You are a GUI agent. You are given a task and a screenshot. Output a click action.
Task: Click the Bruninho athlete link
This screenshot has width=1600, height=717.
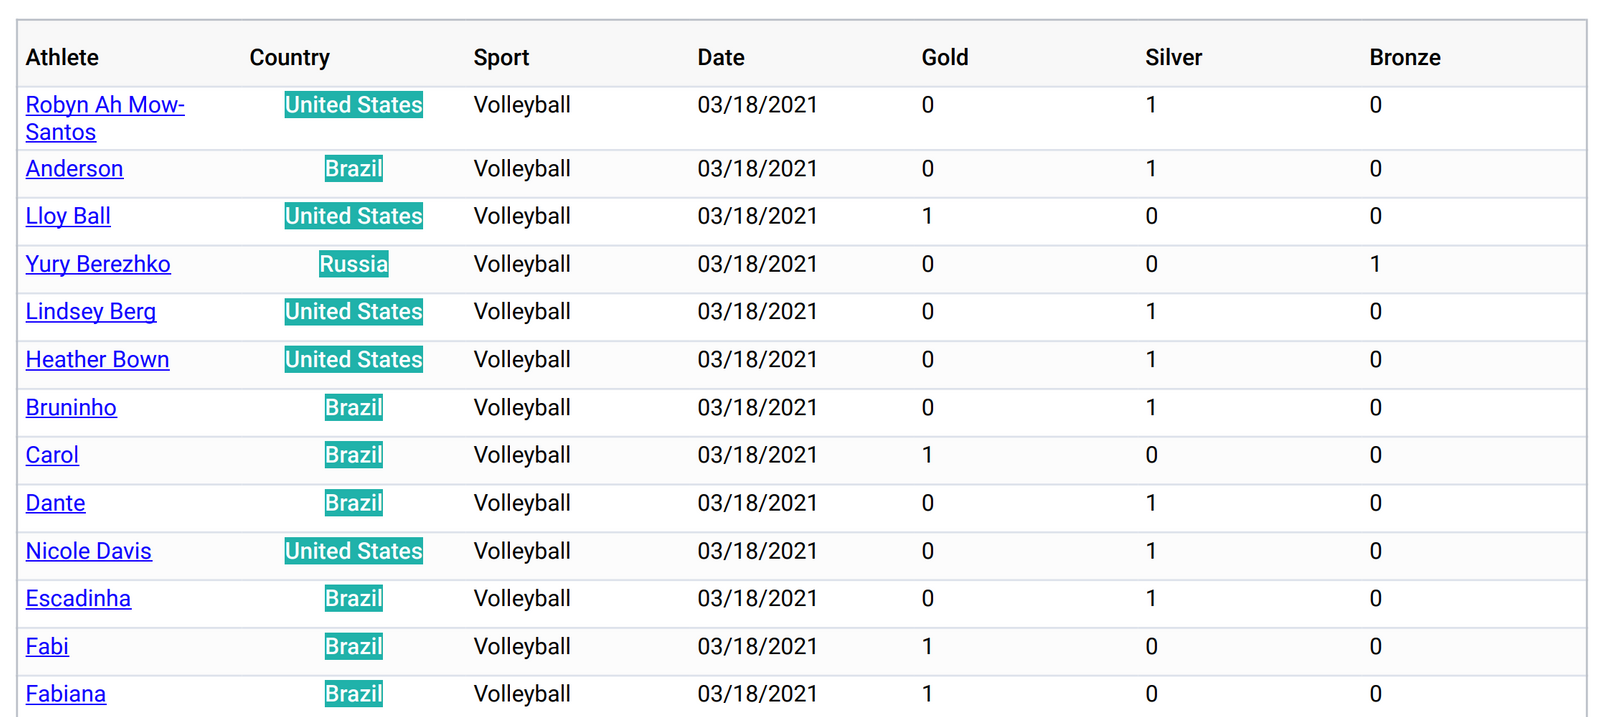click(x=71, y=408)
